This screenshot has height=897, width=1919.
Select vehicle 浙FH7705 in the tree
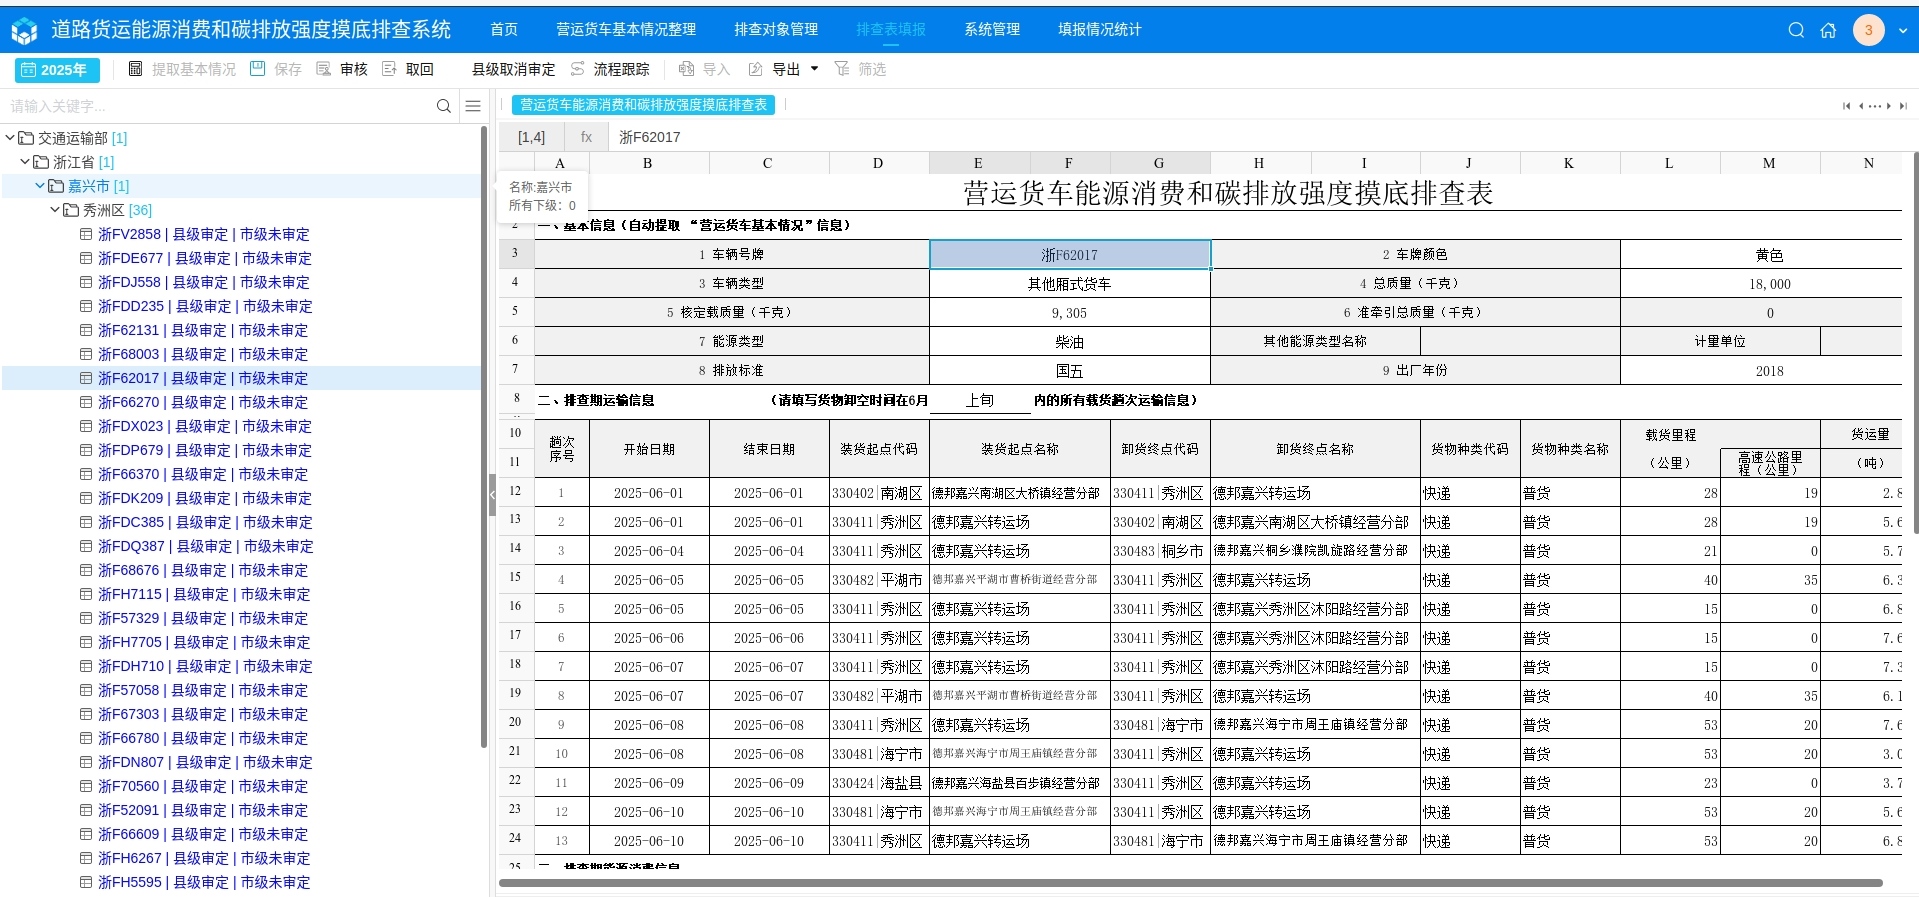204,642
